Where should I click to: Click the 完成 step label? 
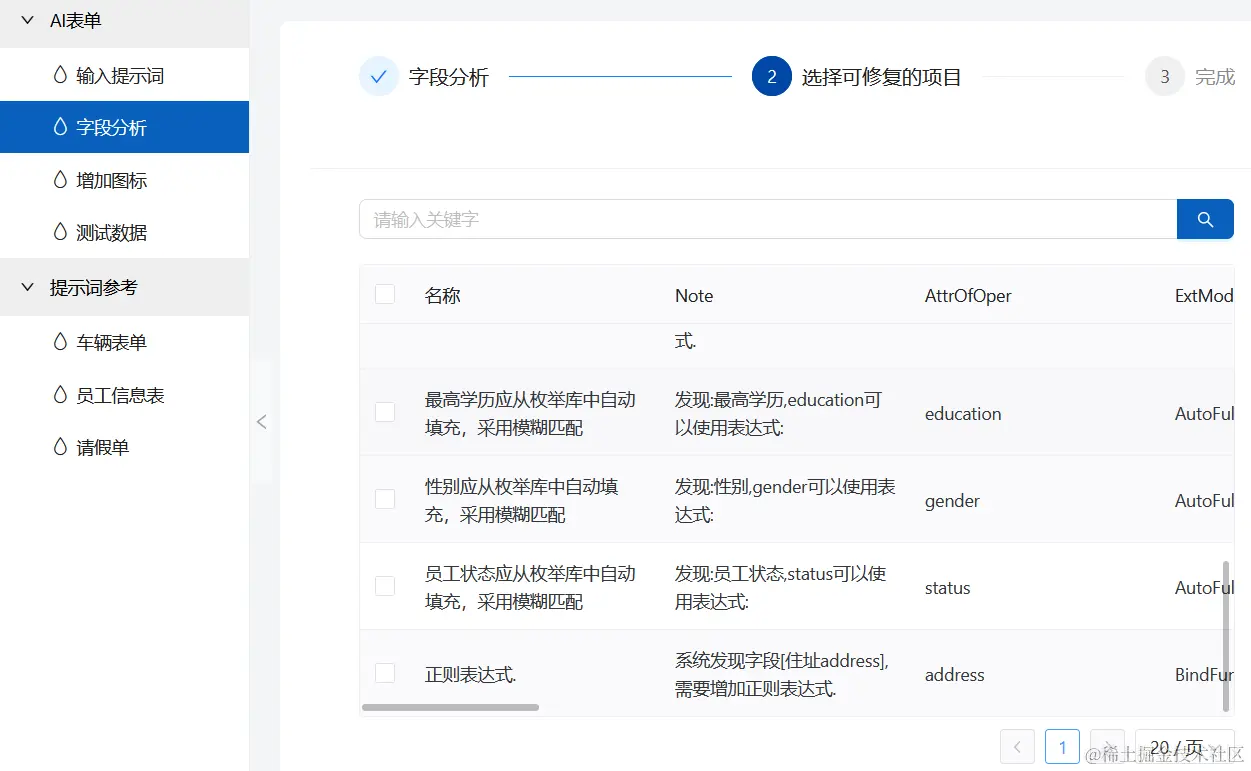pos(1215,77)
